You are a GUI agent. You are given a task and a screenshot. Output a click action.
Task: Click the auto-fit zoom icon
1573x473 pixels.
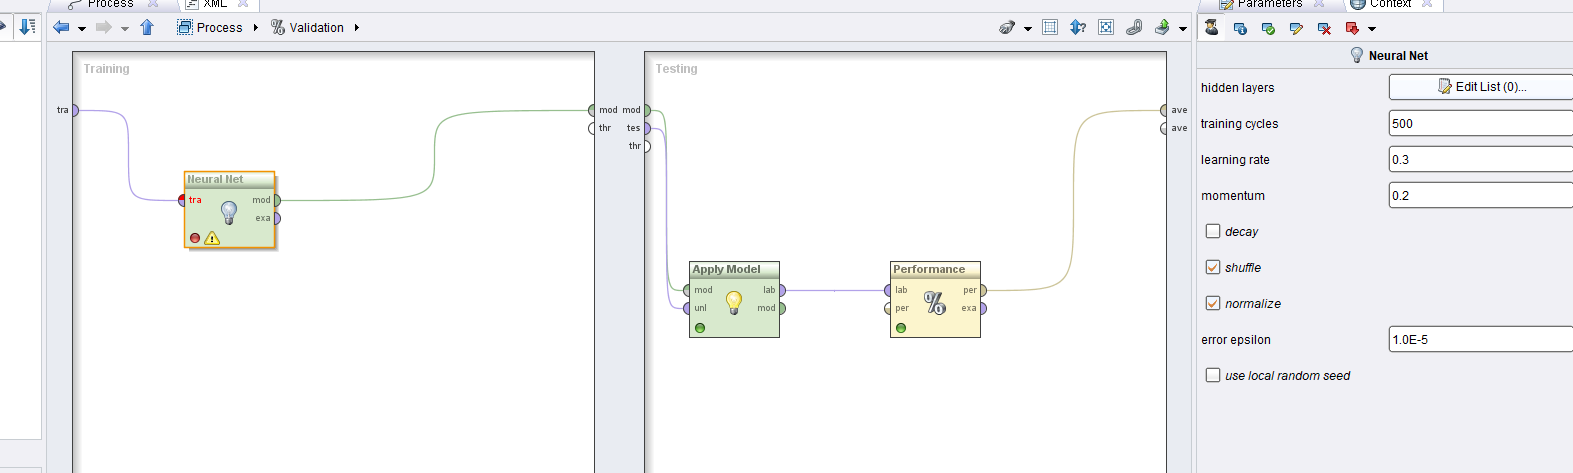tap(1106, 27)
